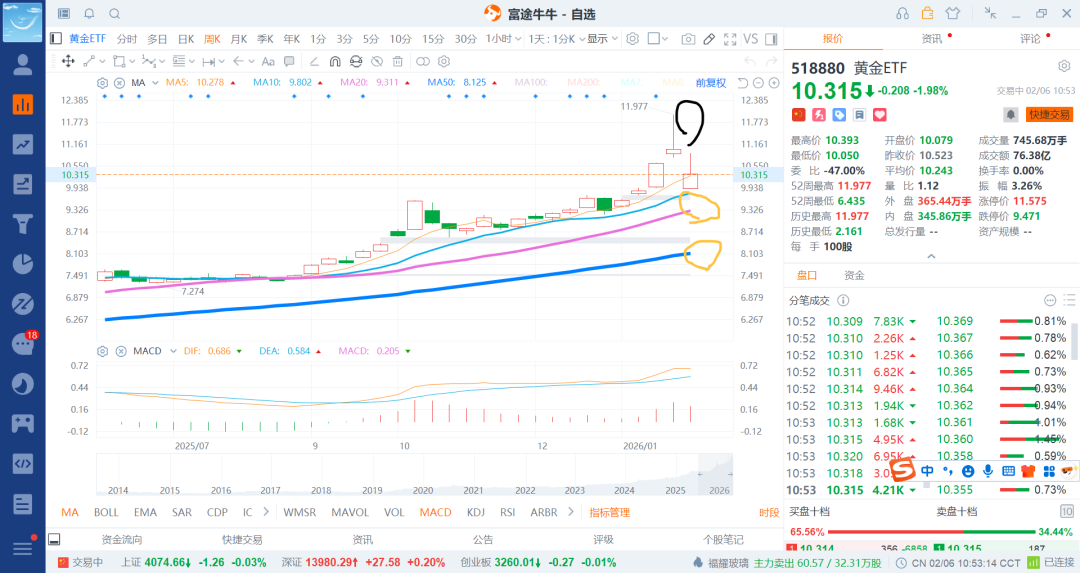
Task: Zoom in chart with plus circle
Action: coord(774,83)
